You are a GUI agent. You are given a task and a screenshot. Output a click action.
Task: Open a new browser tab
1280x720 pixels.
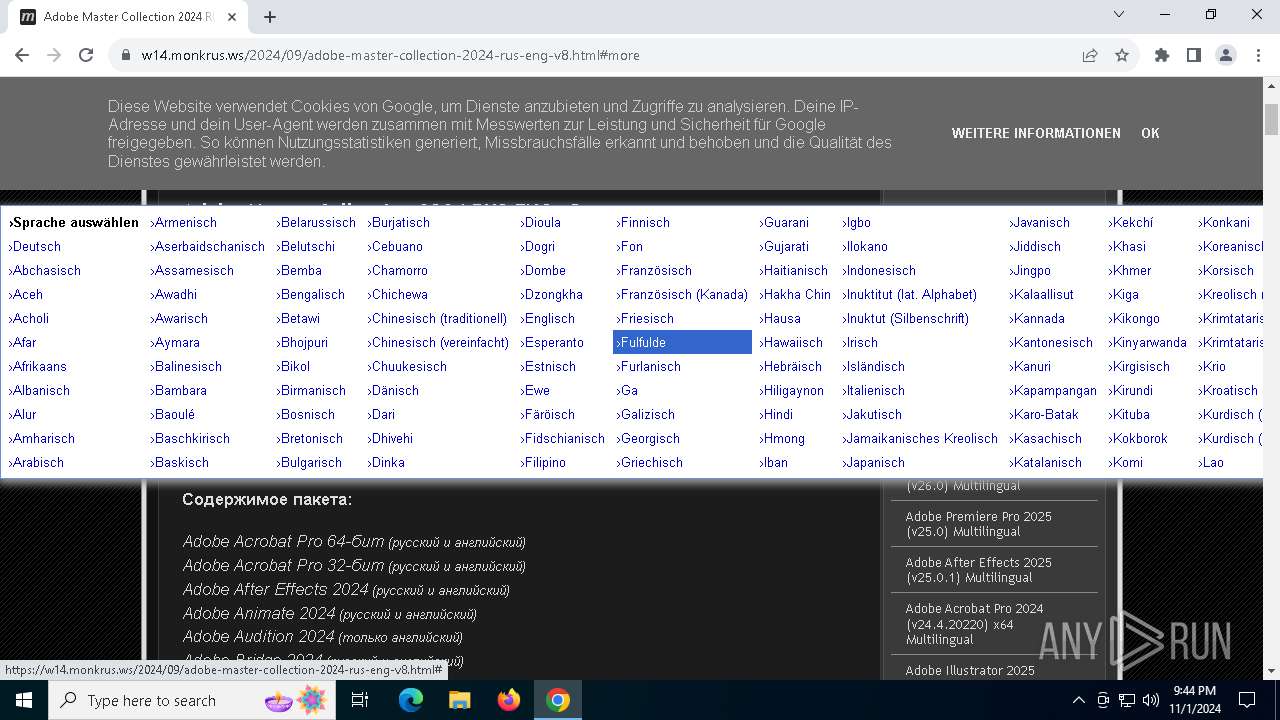coord(270,16)
